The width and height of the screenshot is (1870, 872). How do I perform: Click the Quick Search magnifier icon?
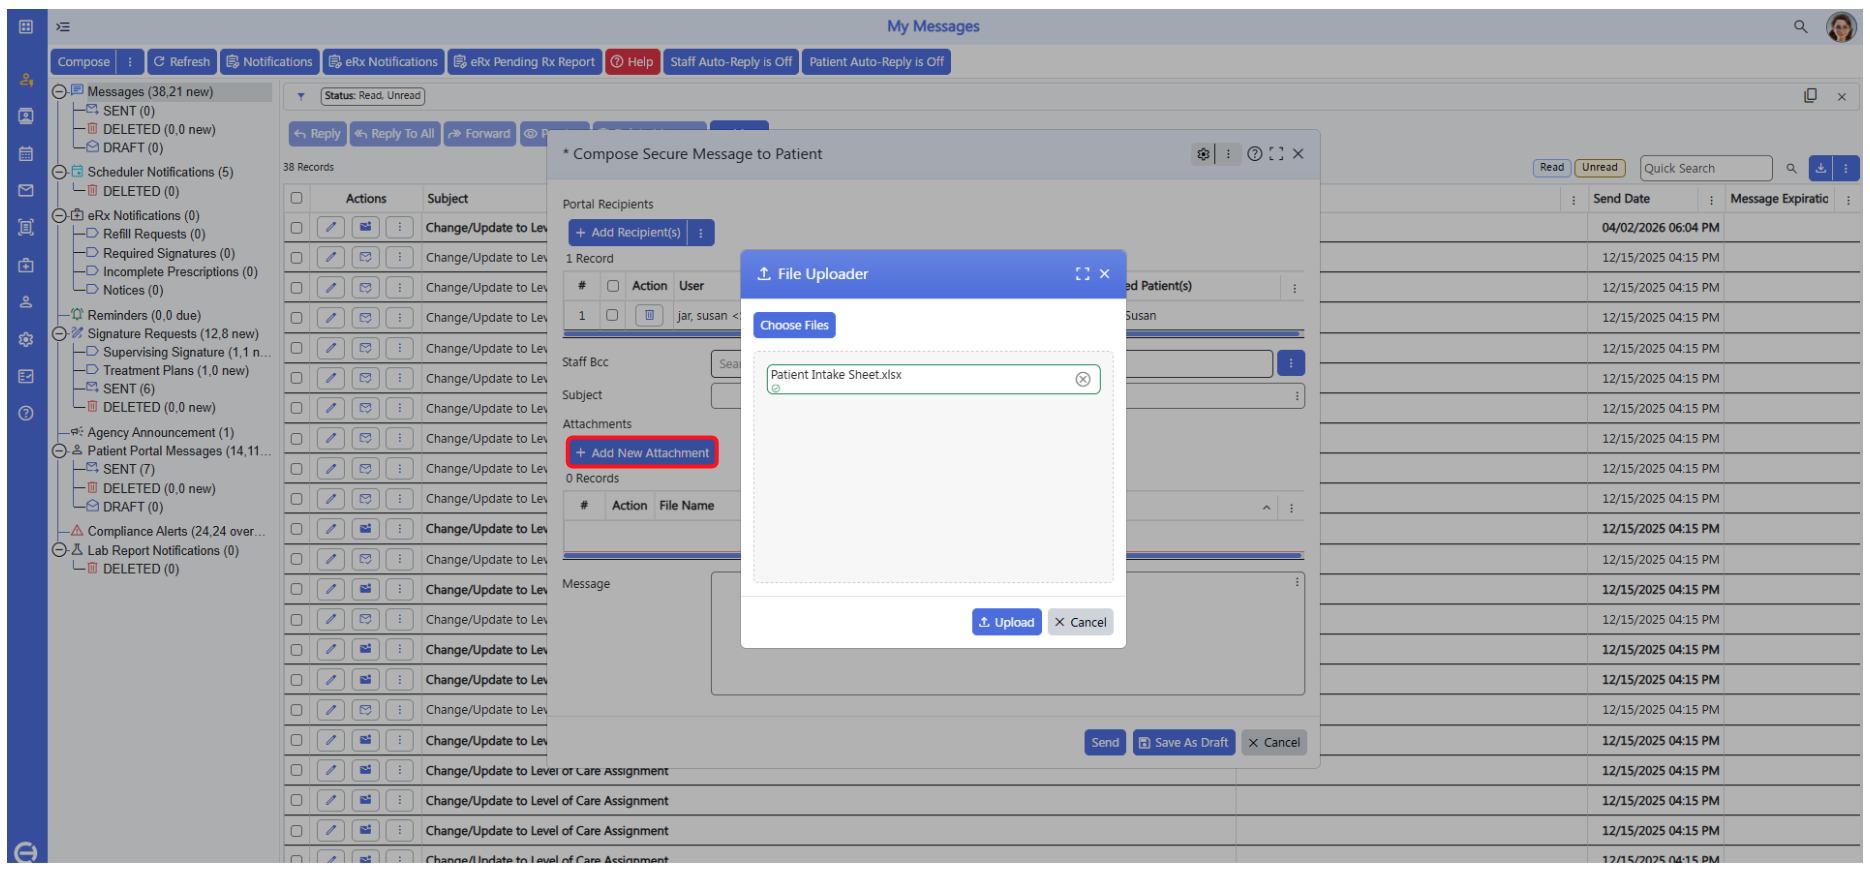[1791, 169]
